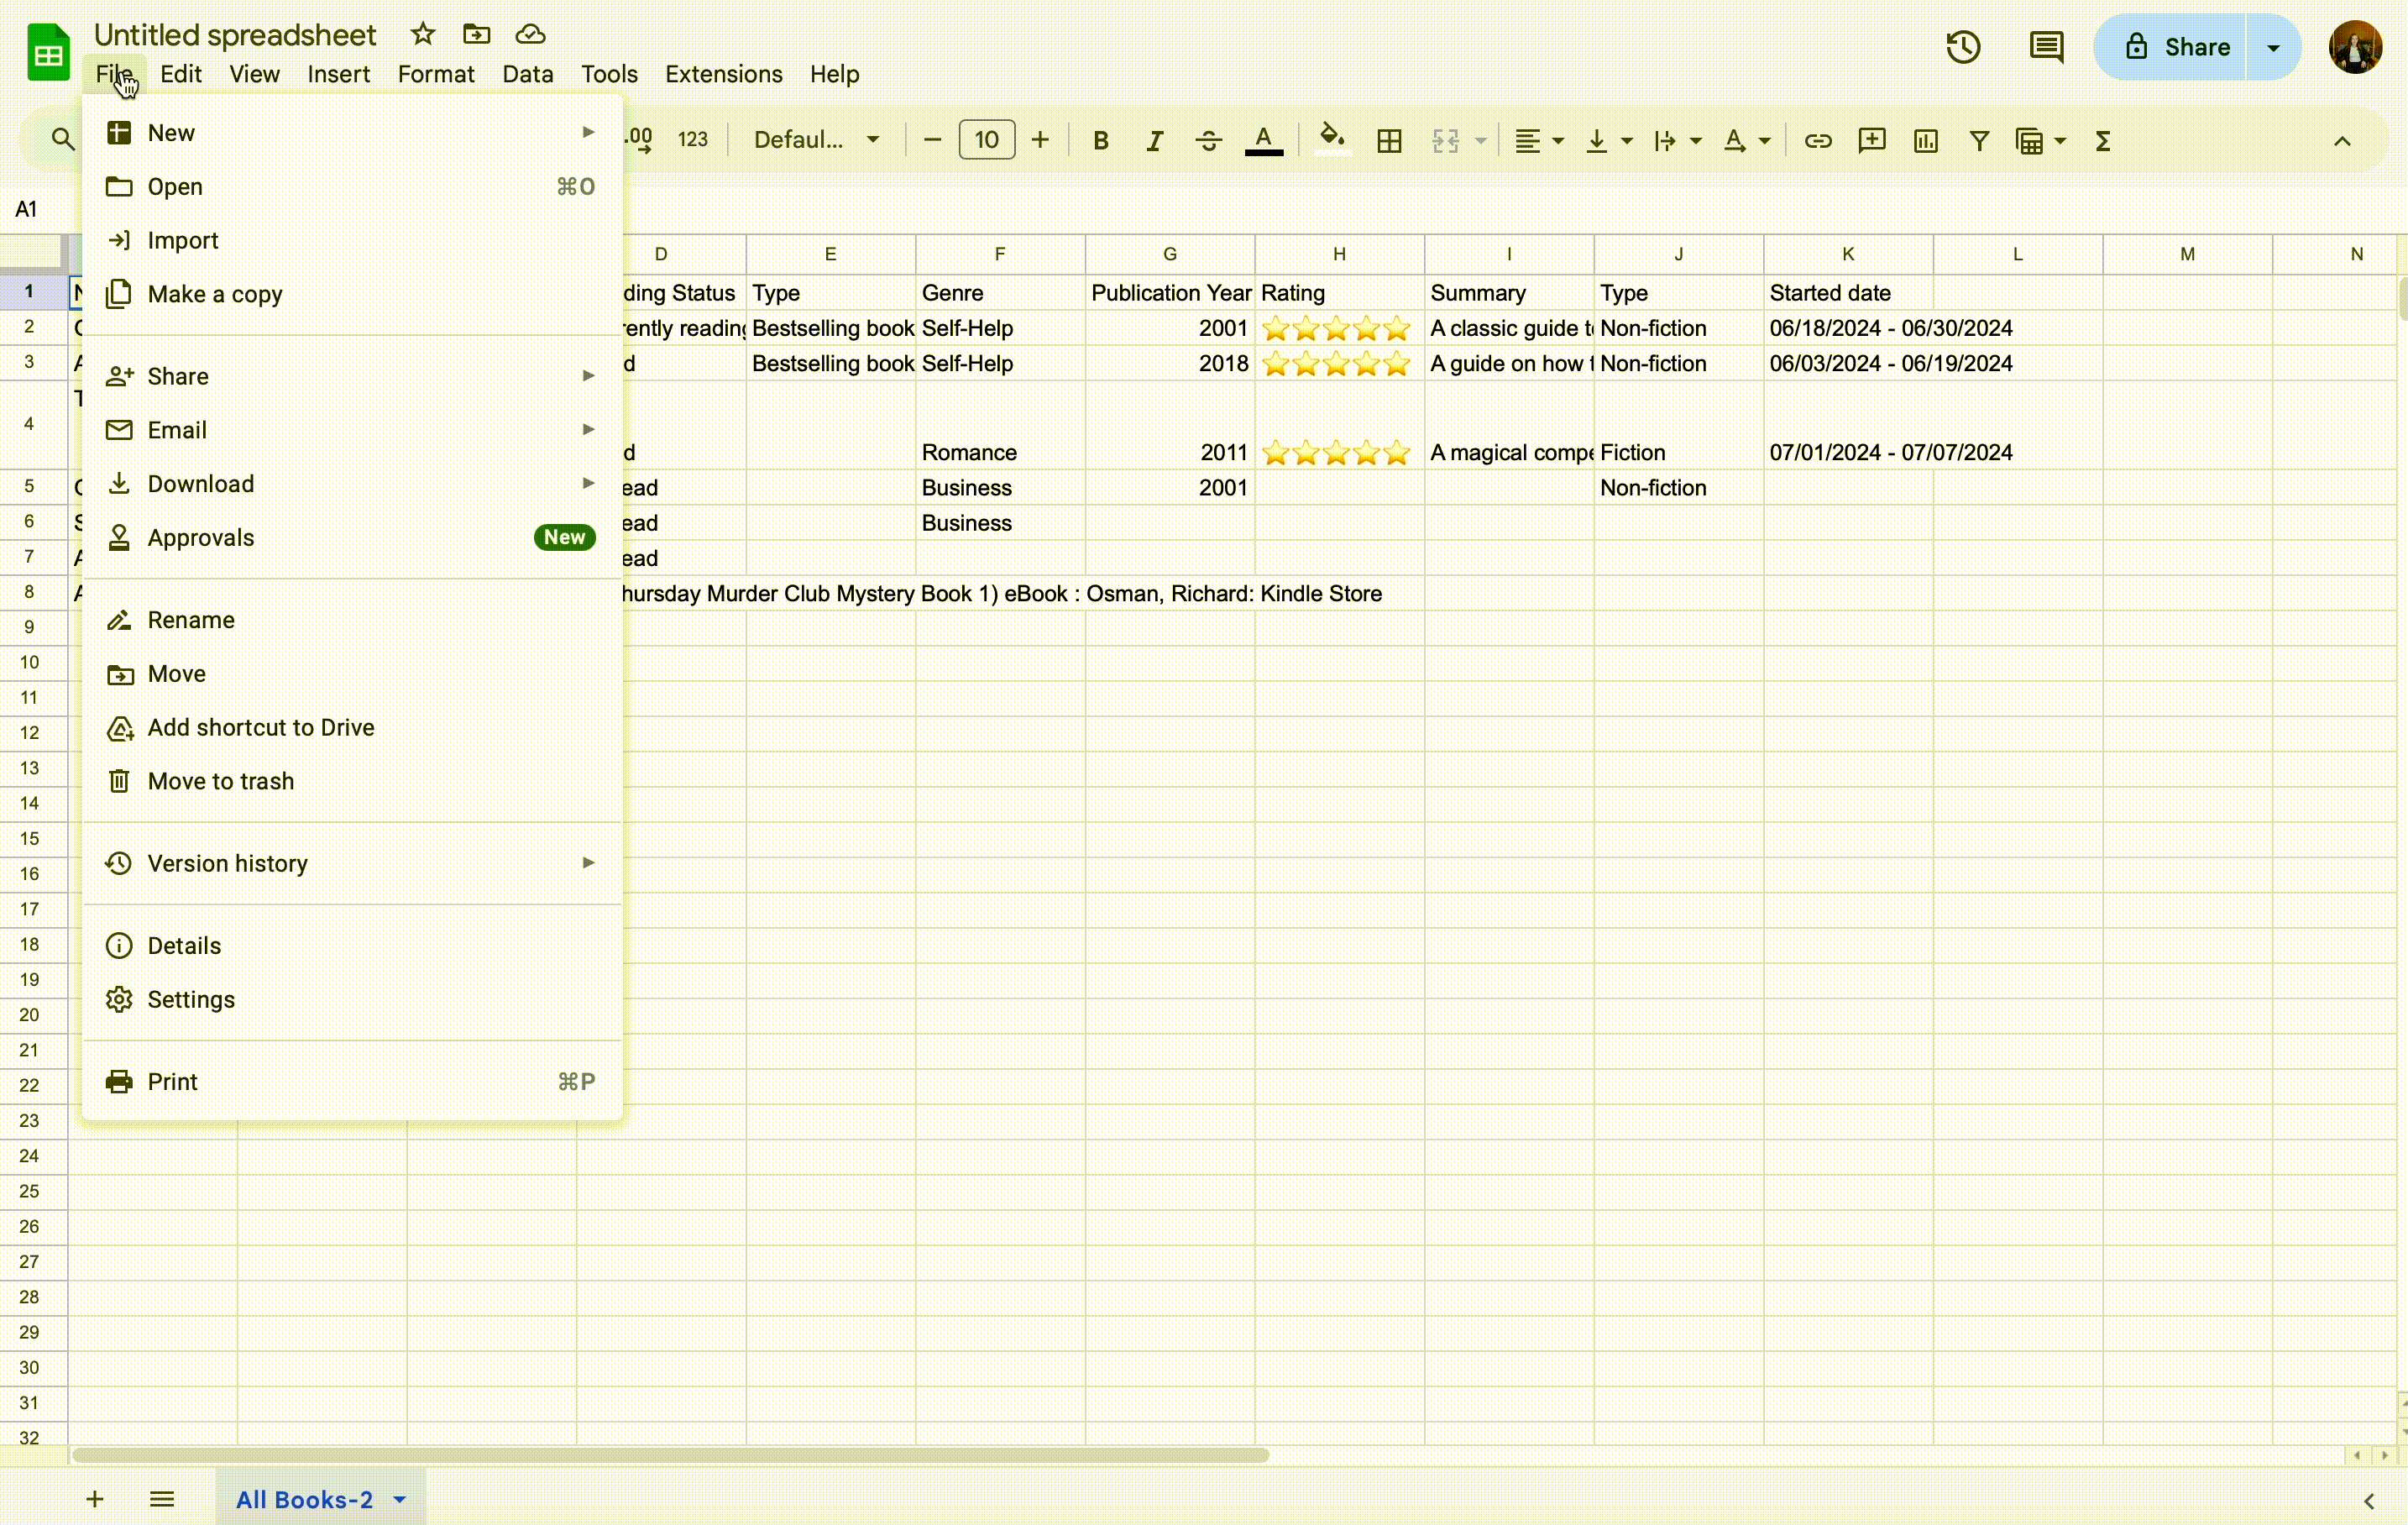Image resolution: width=2408 pixels, height=1525 pixels.
Task: Choose Make a copy
Action: click(x=352, y=295)
